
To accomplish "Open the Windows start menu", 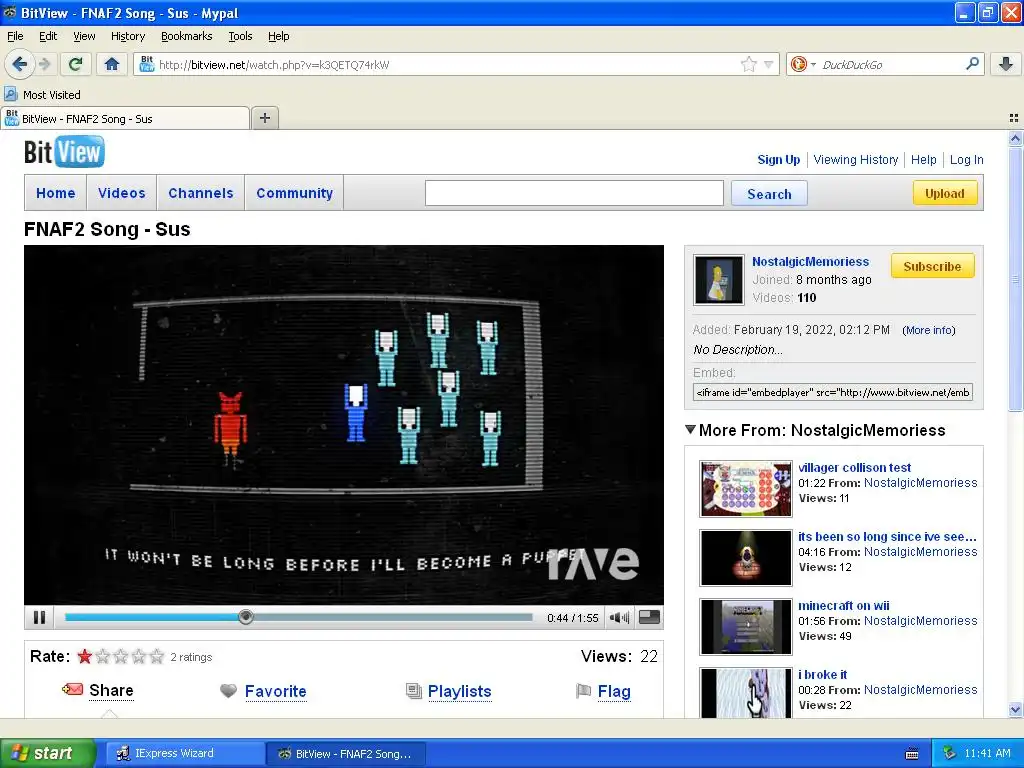I will (48, 753).
